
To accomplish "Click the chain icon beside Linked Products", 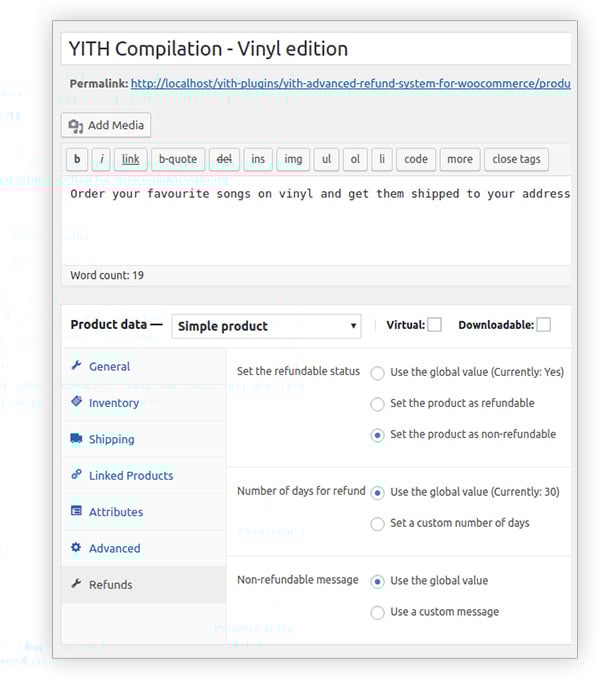I will tap(76, 475).
